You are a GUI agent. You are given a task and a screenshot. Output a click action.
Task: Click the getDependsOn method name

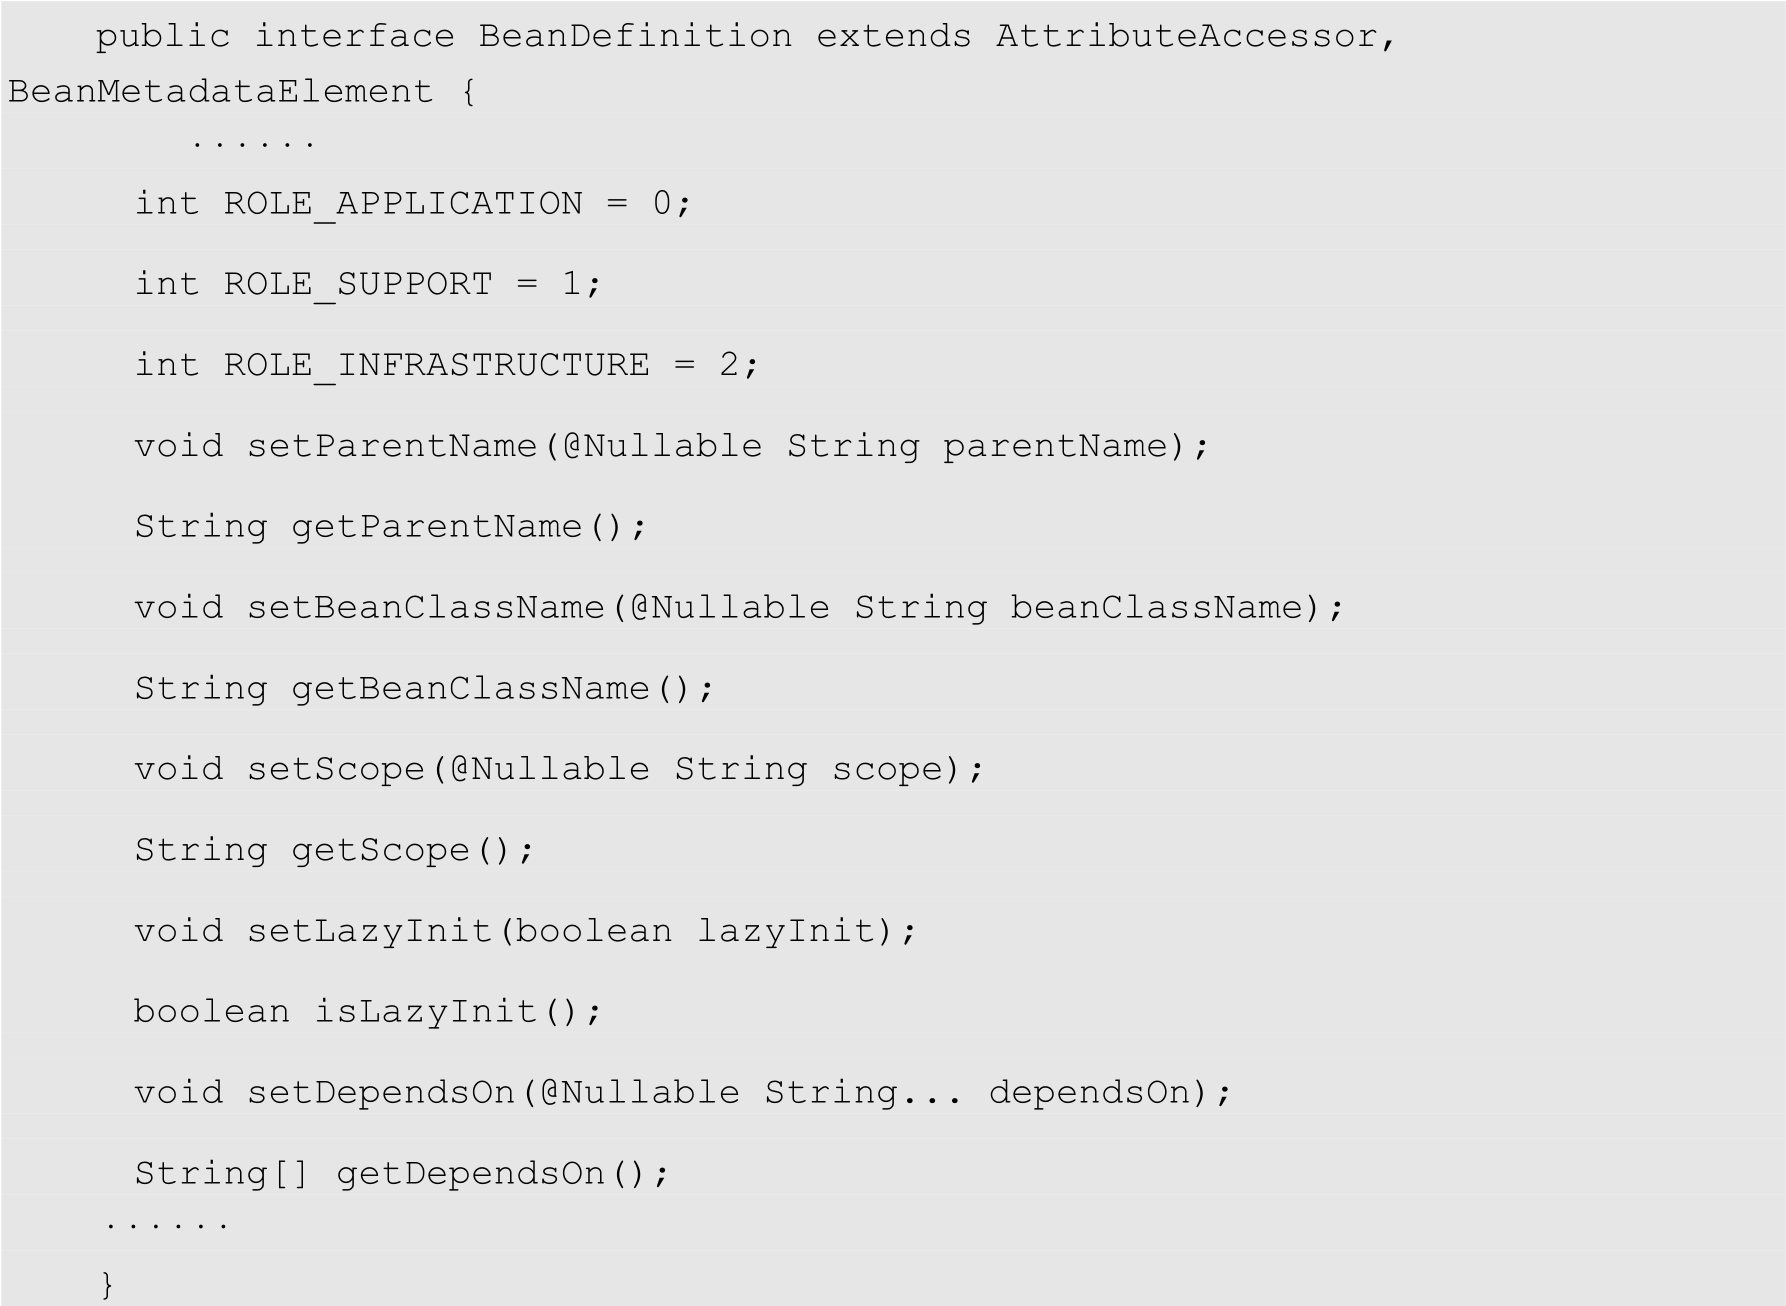(x=470, y=1174)
